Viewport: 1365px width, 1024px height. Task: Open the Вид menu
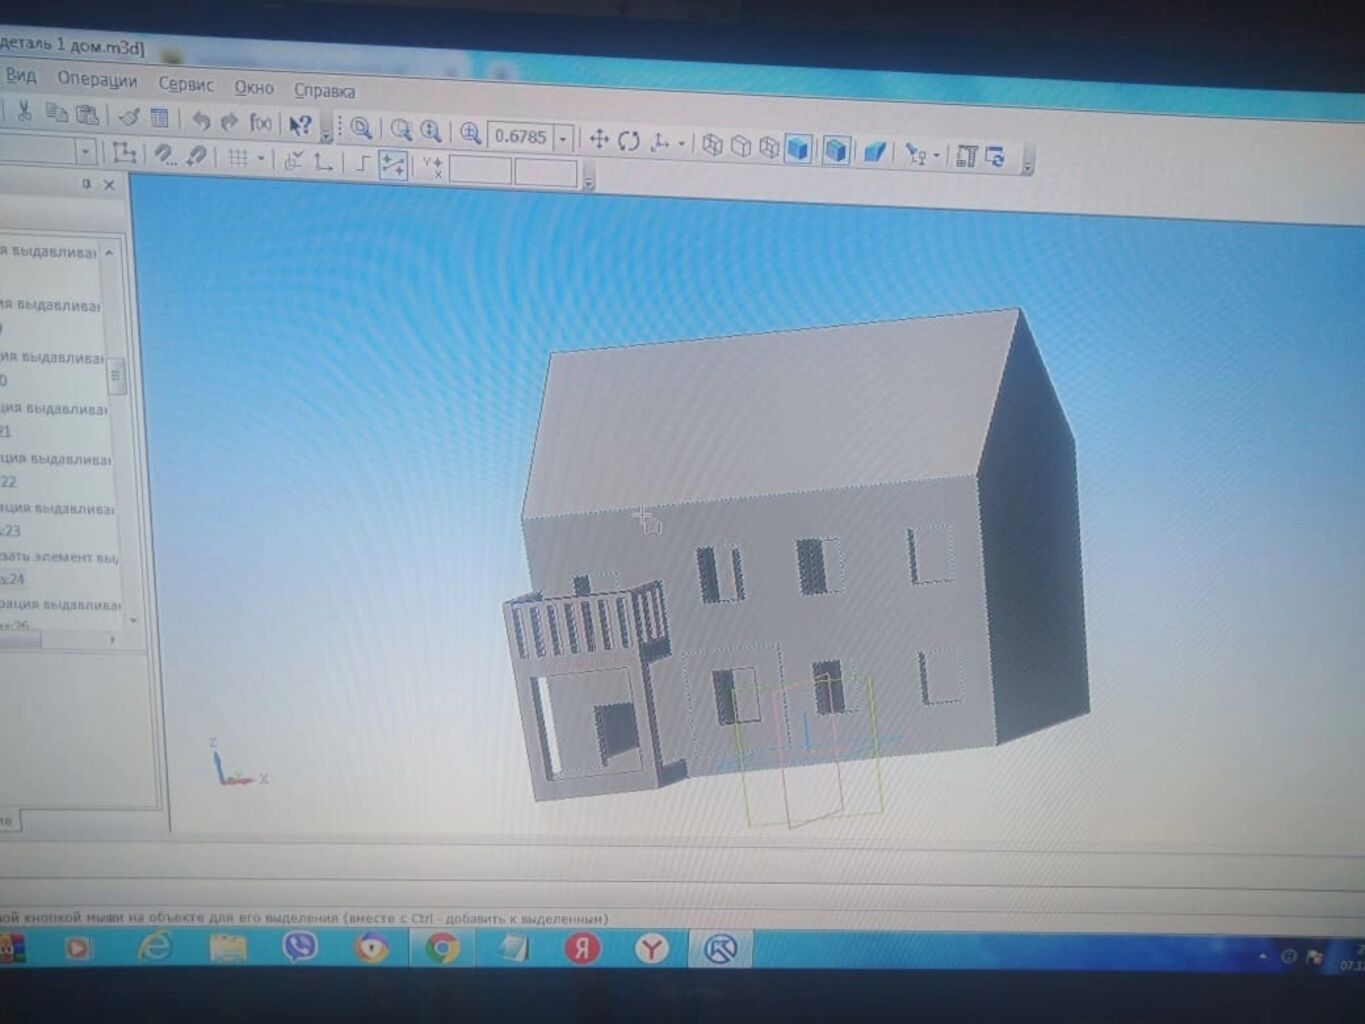pos(21,76)
